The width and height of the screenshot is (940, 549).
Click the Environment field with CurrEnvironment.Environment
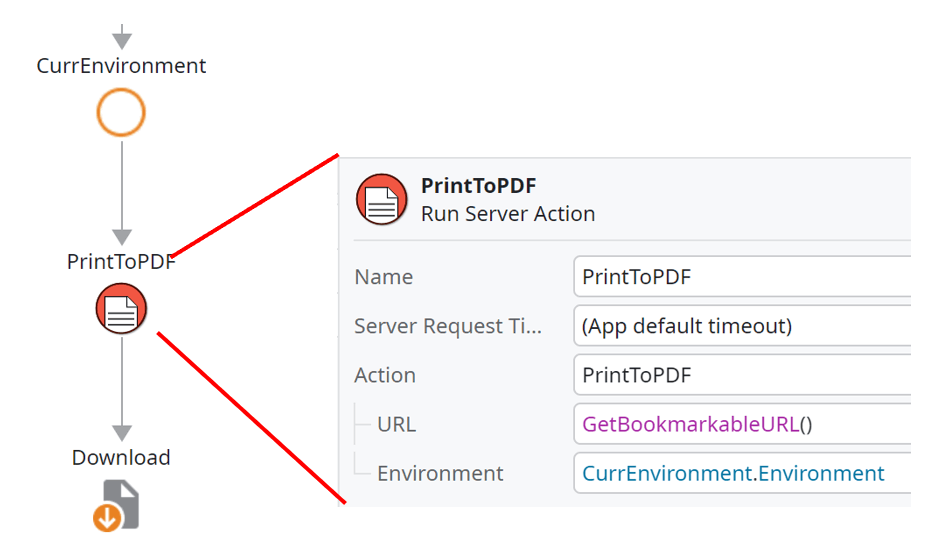742,473
